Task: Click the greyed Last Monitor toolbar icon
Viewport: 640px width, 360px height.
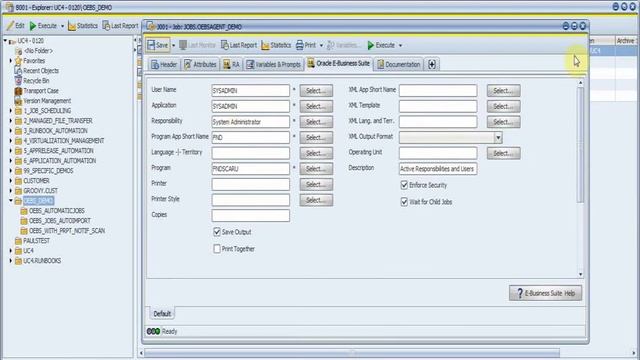Action: [x=183, y=45]
